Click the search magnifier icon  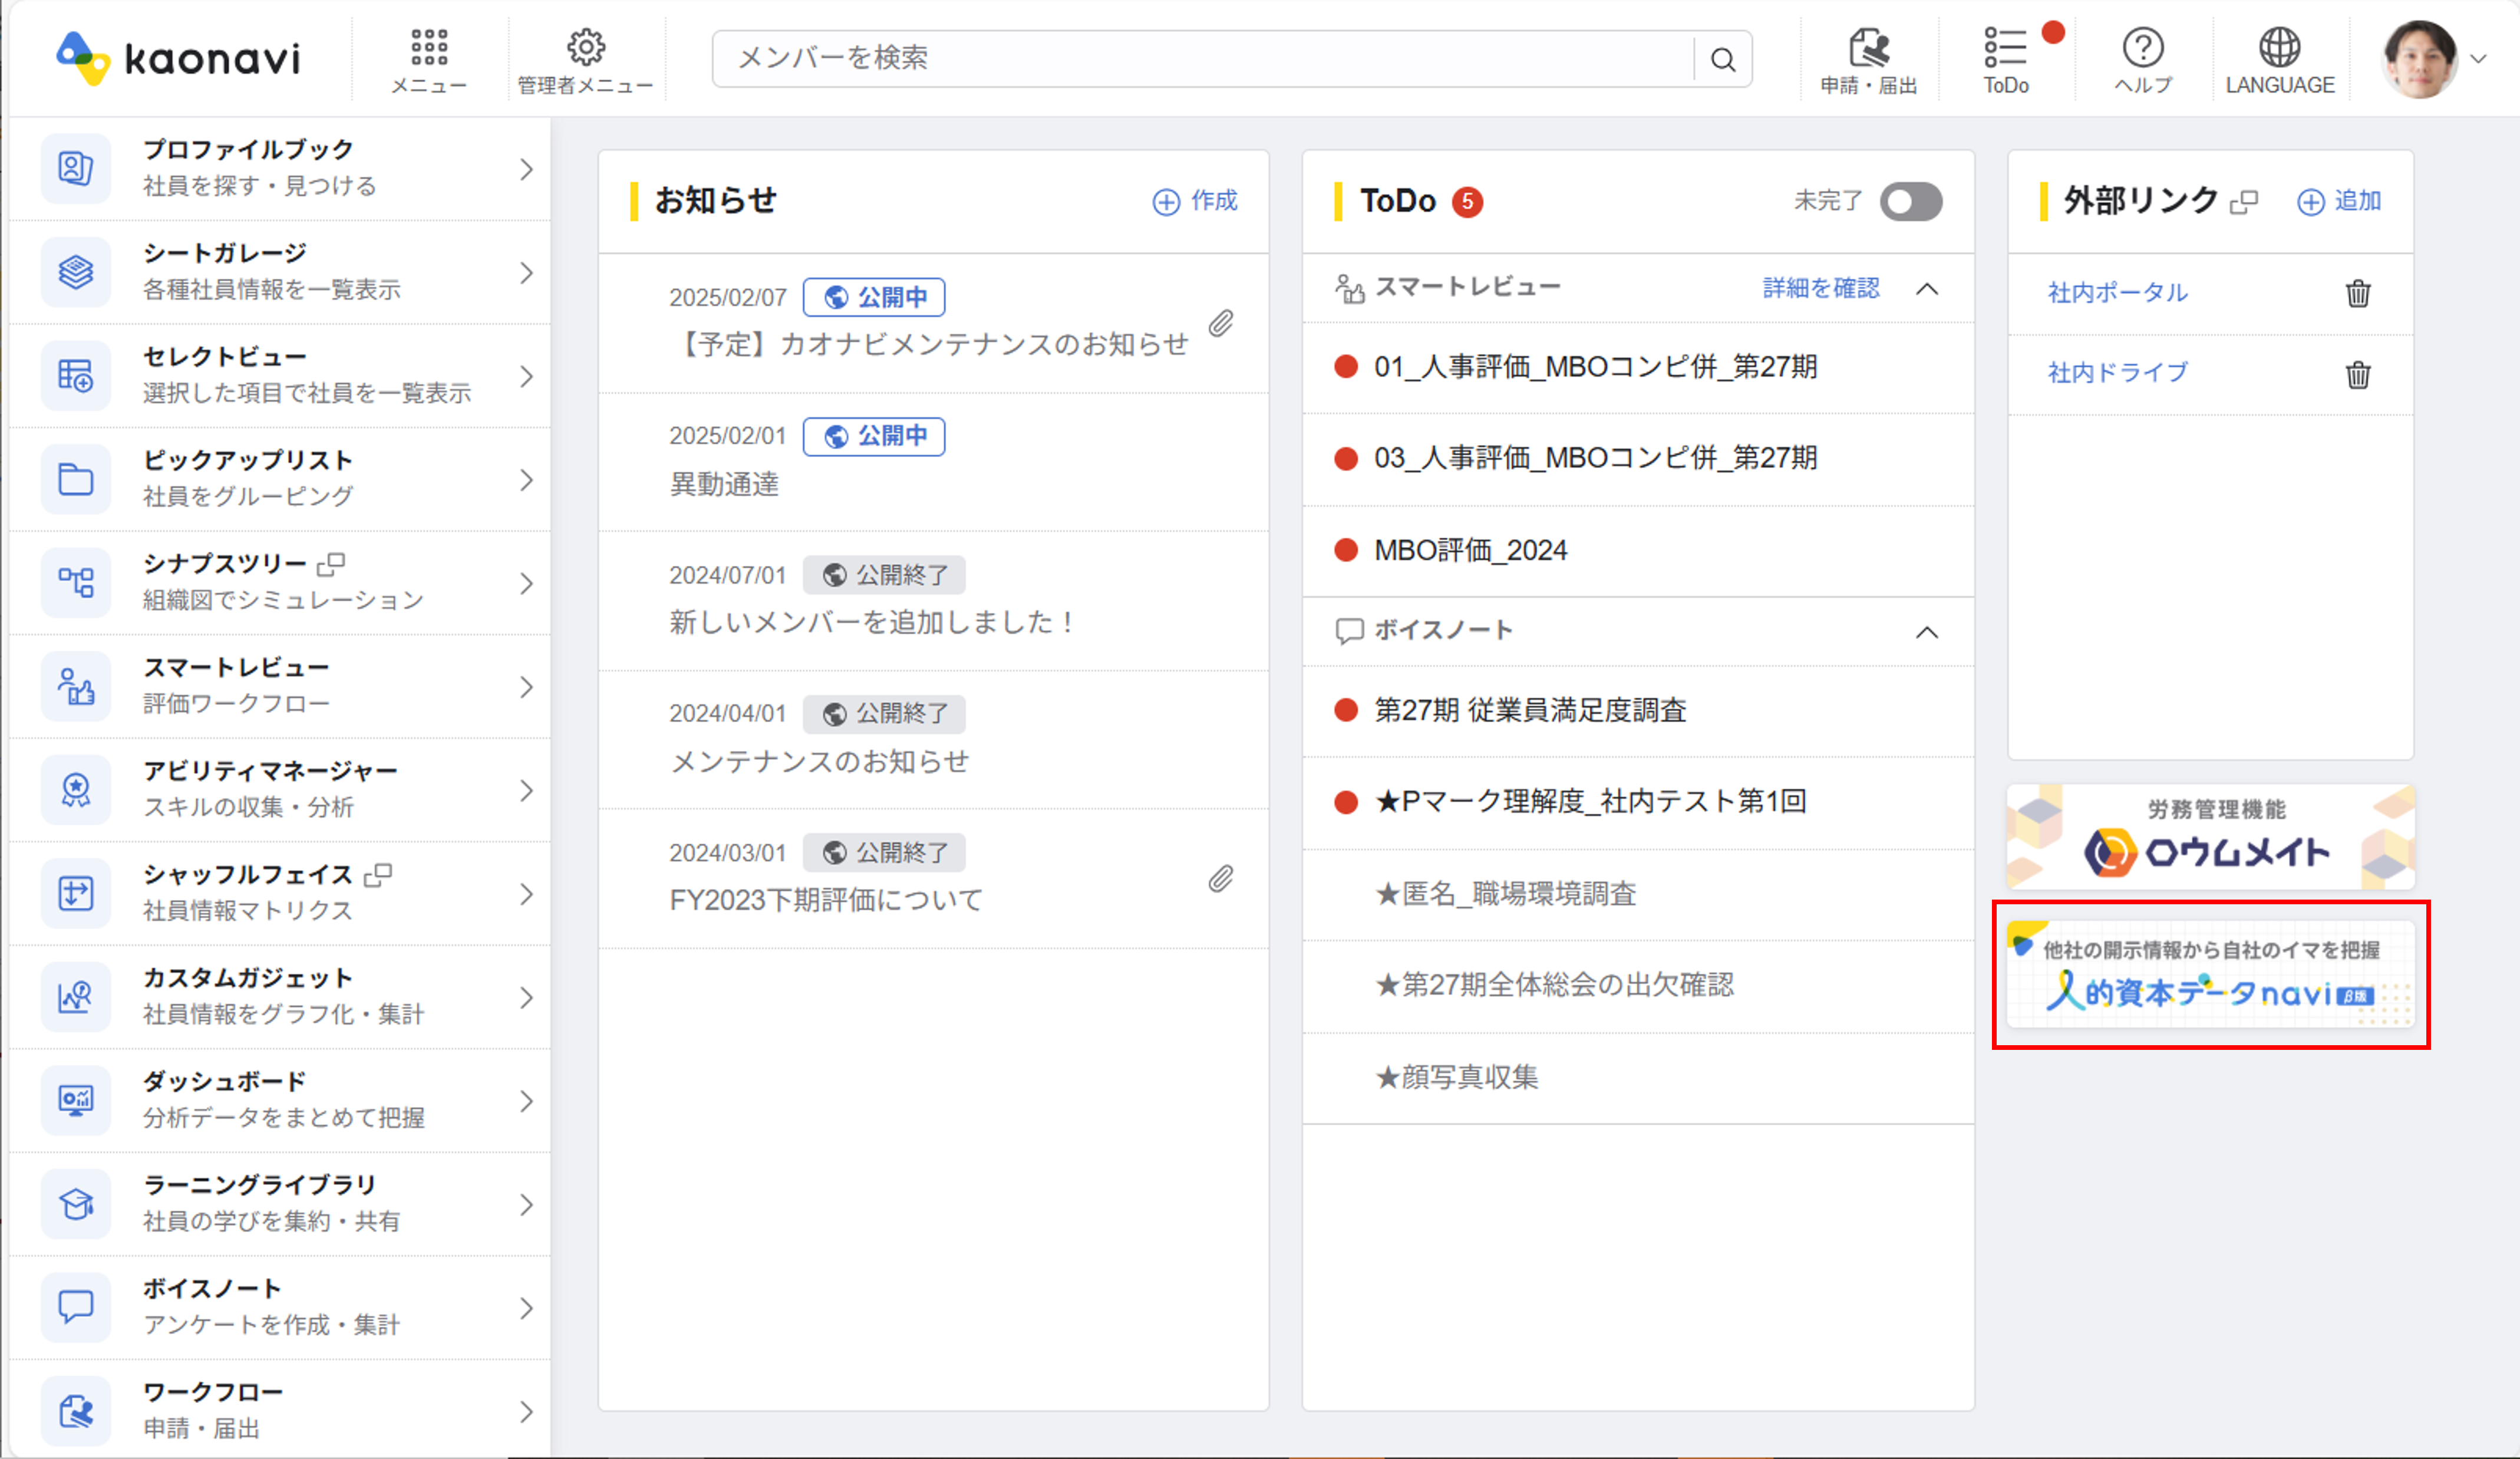pyautogui.click(x=1723, y=59)
